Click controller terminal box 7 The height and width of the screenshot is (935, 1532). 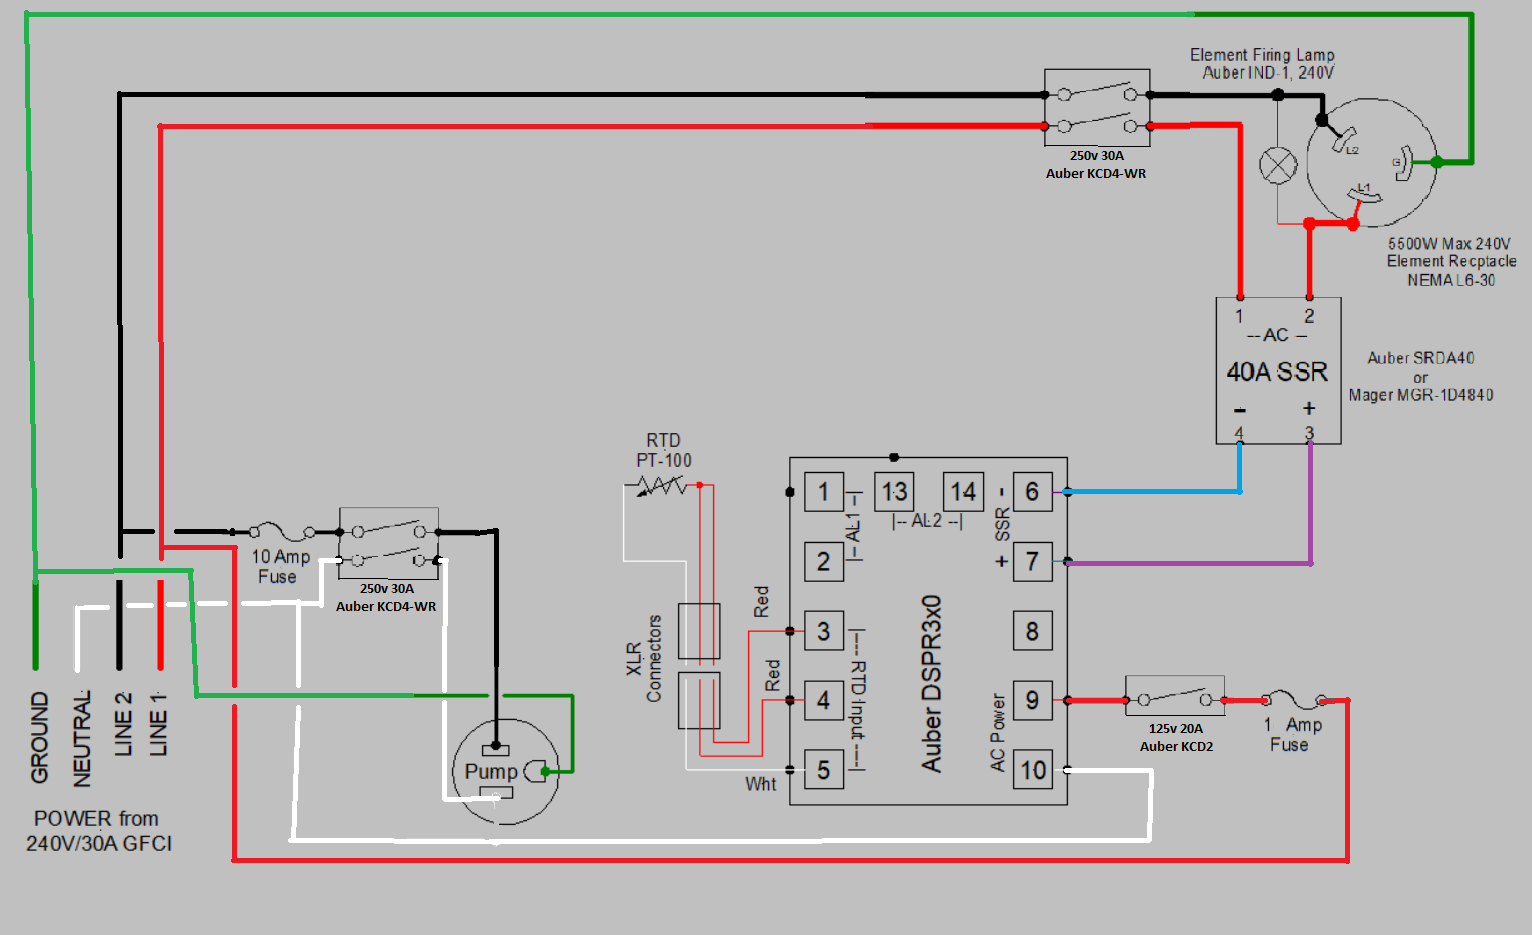click(1033, 561)
